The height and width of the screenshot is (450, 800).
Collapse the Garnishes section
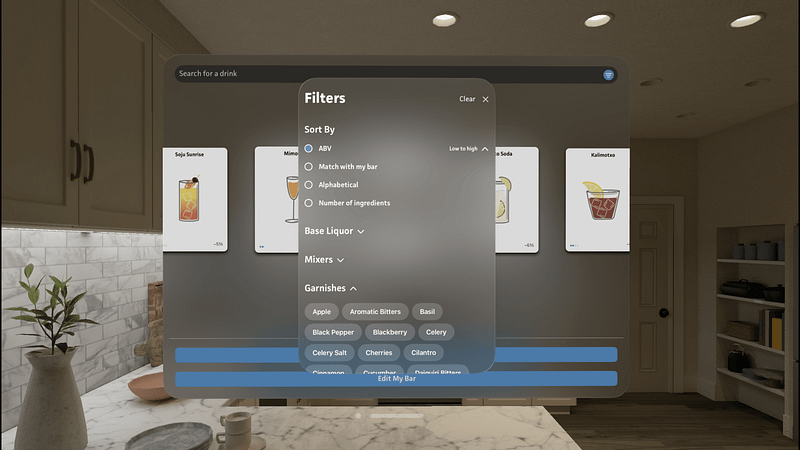pos(330,288)
